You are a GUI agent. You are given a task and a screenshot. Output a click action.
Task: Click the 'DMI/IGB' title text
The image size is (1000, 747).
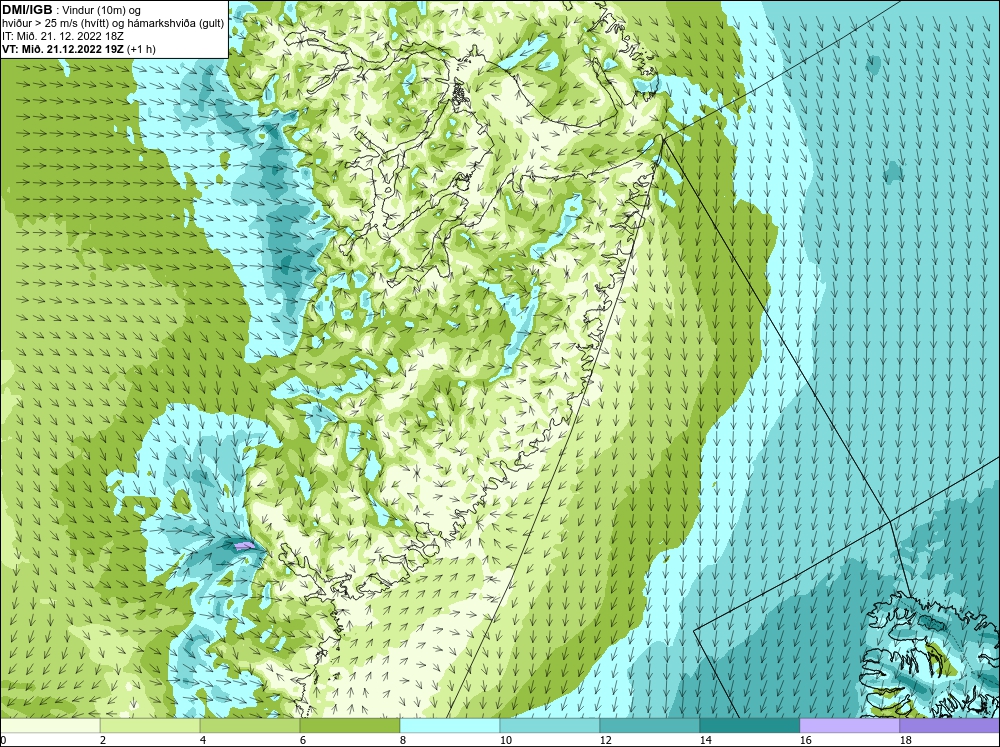click(27, 10)
